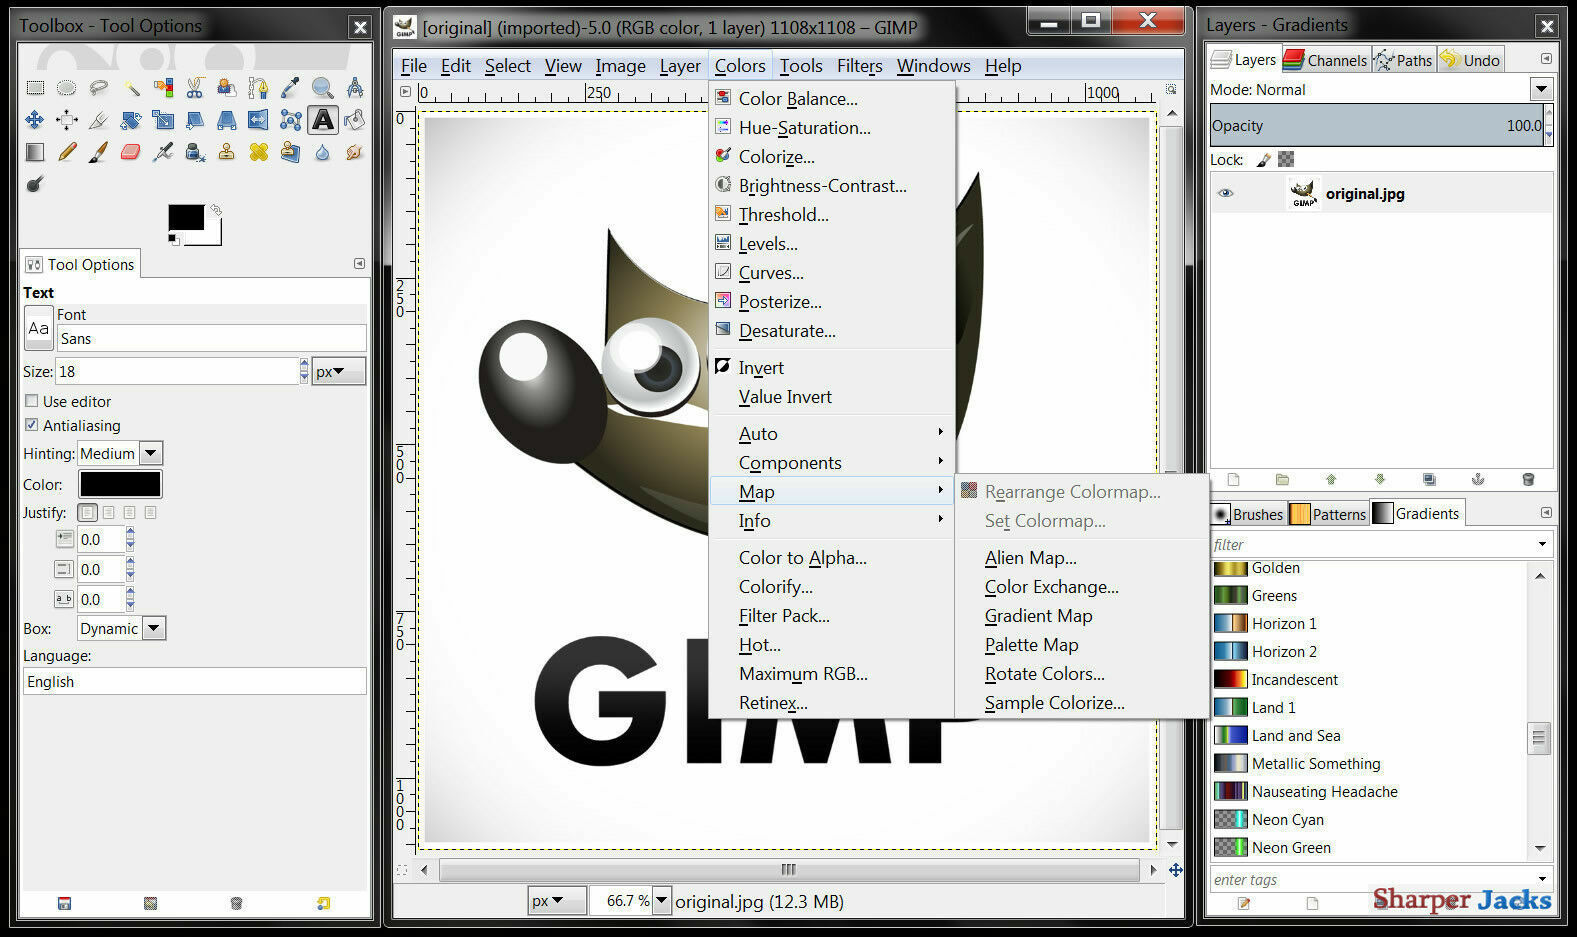The height and width of the screenshot is (937, 1577).
Task: Select the Rotate tool
Action: (131, 120)
